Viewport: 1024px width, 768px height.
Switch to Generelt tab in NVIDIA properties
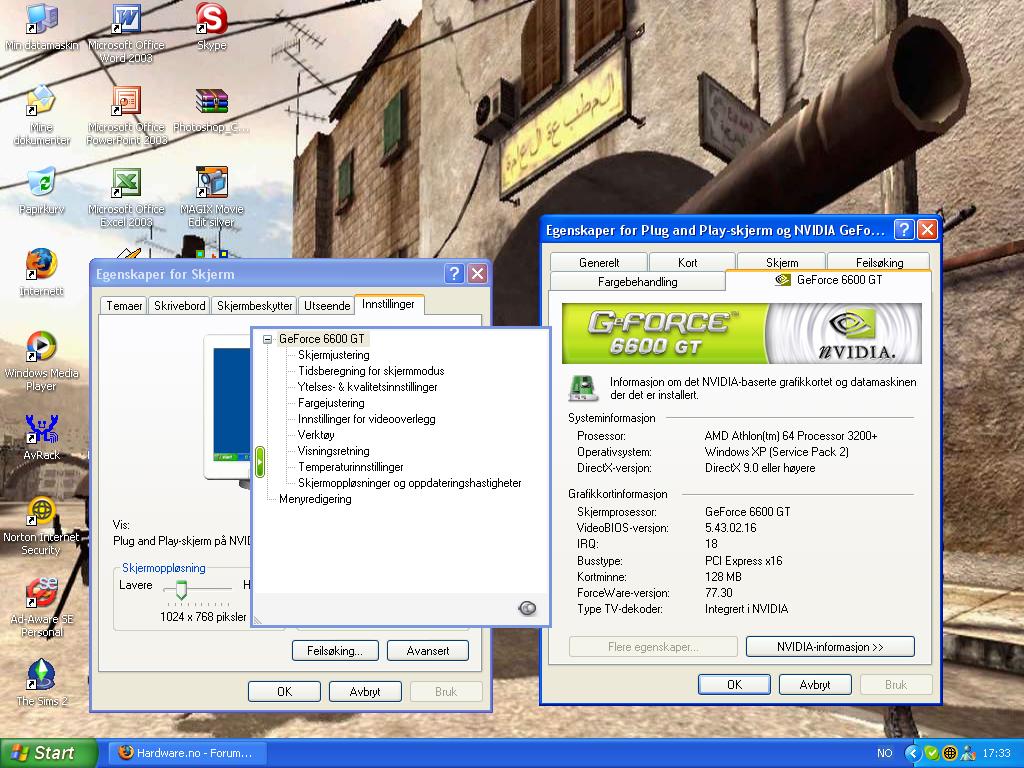click(599, 263)
